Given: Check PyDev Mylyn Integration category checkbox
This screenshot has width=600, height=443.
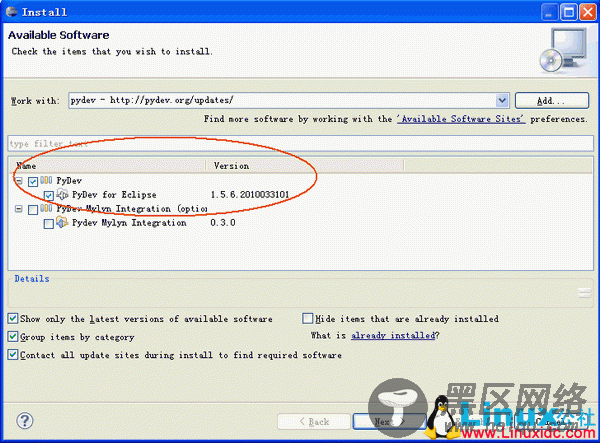Looking at the screenshot, I should [33, 210].
